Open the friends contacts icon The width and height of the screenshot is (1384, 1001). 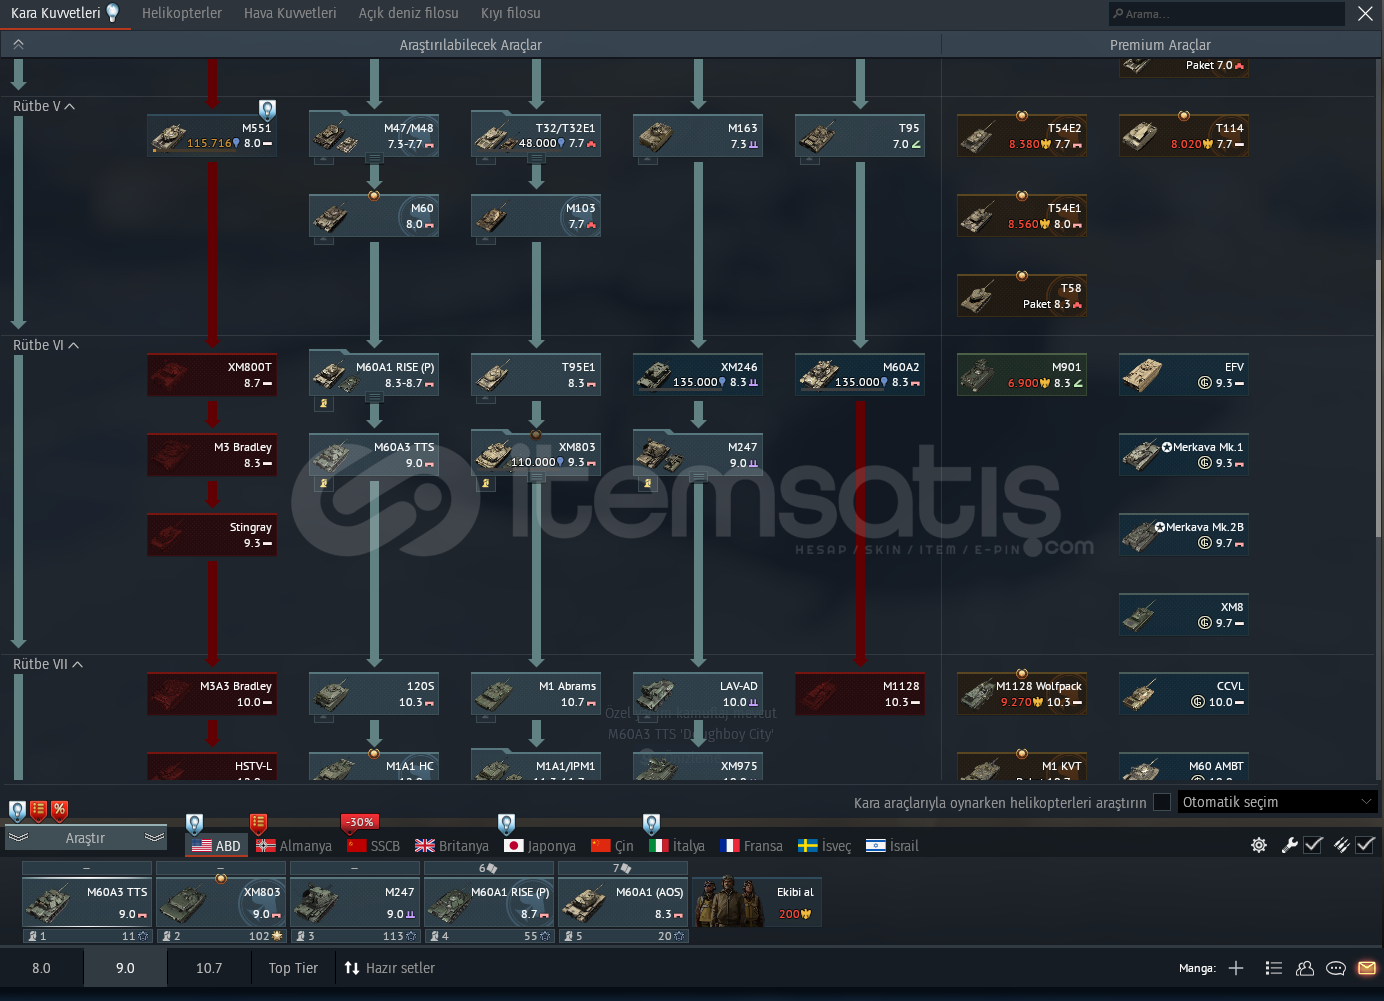(x=1305, y=968)
